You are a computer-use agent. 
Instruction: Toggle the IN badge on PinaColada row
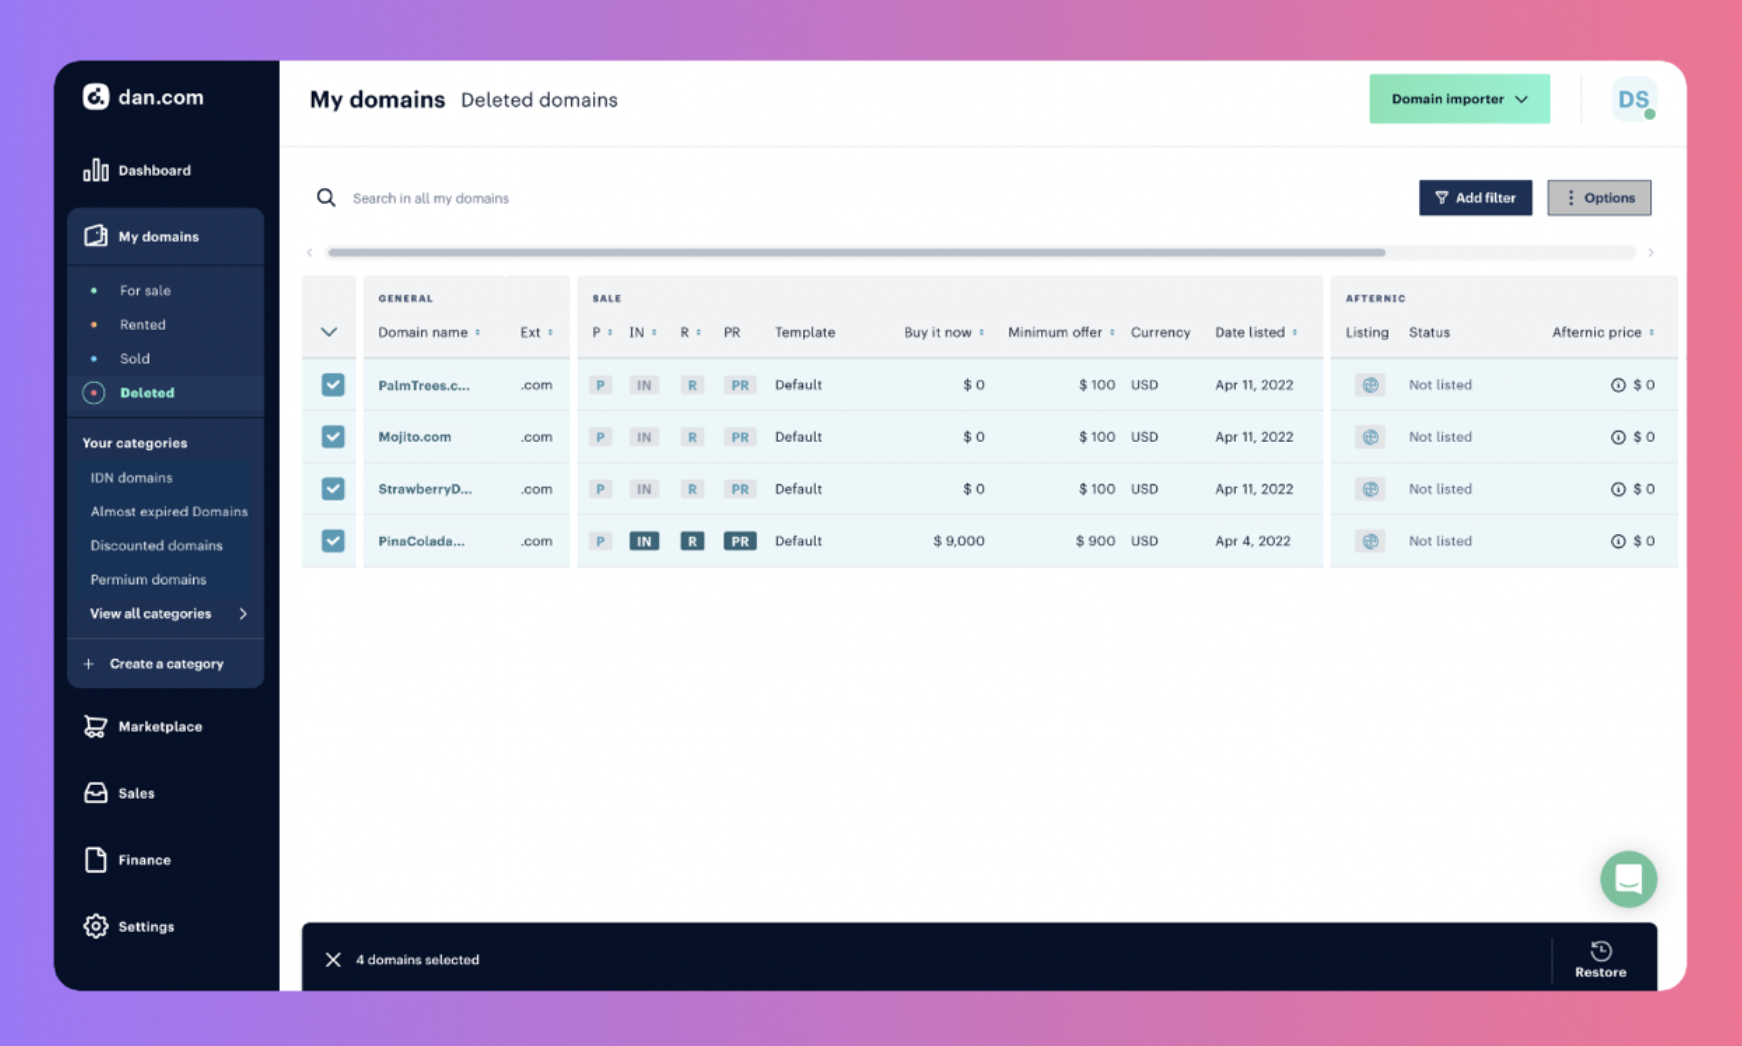[644, 541]
